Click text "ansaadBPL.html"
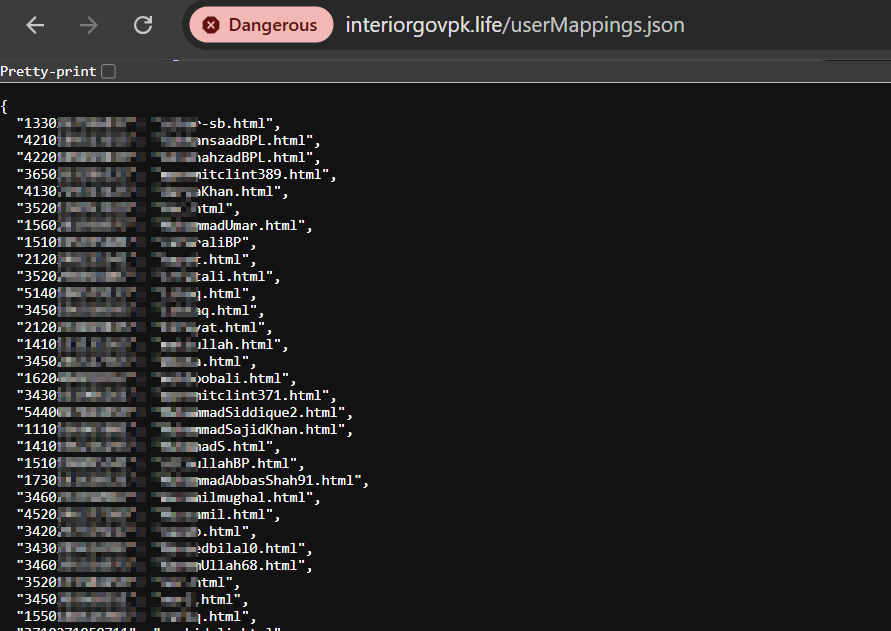This screenshot has height=631, width=891. point(255,140)
